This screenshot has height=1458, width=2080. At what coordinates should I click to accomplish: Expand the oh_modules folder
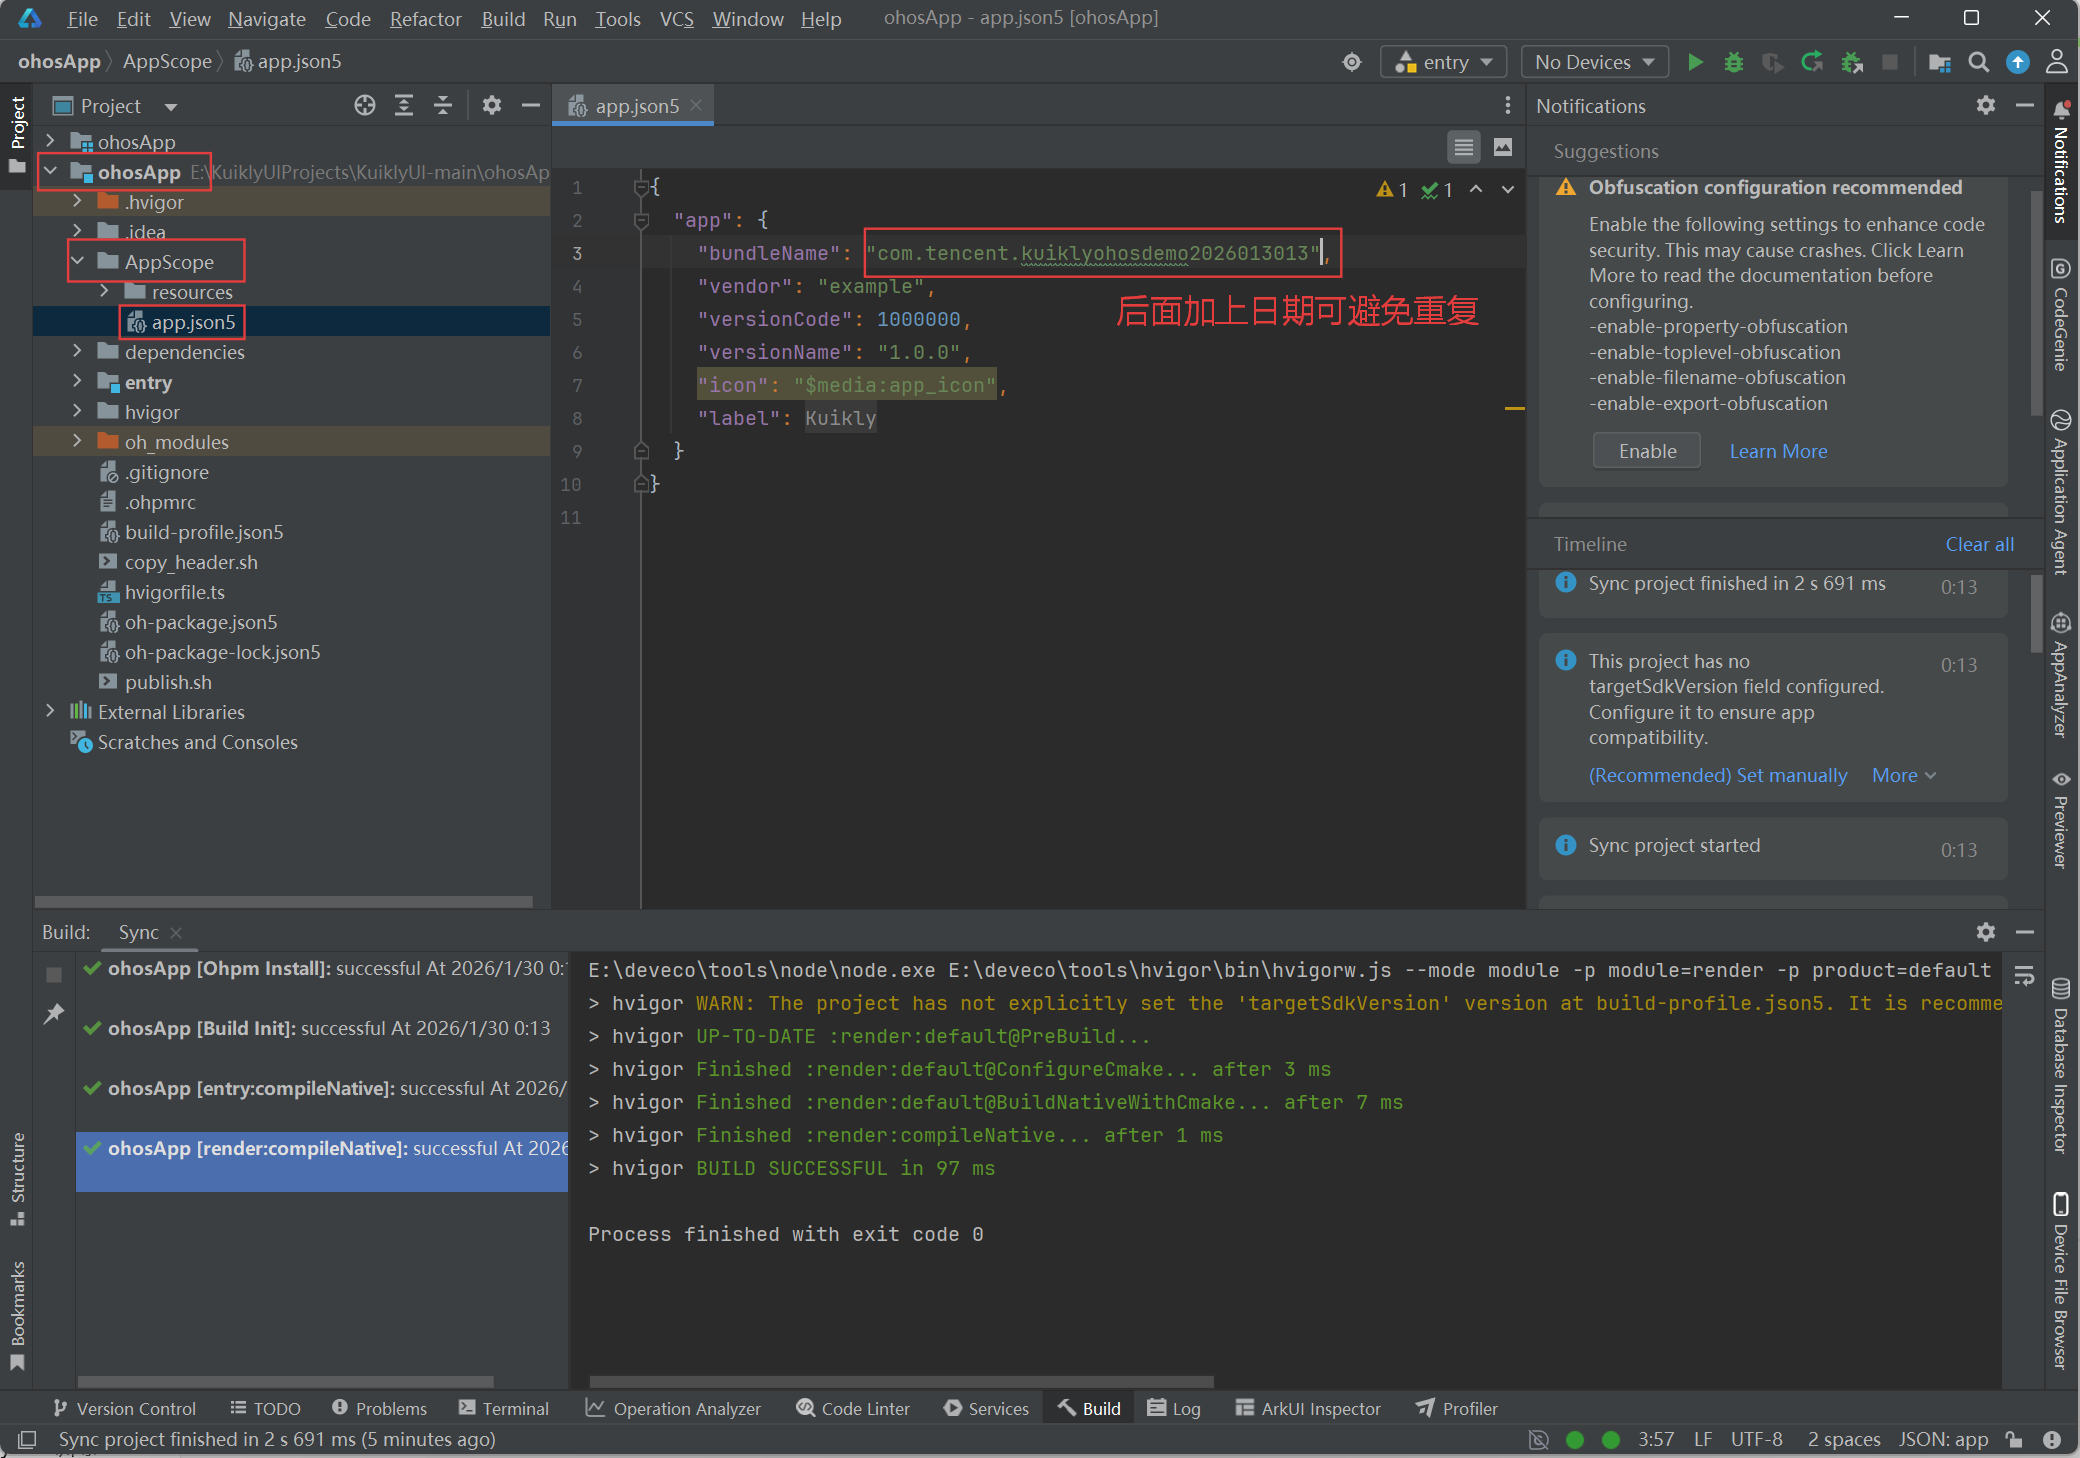77,442
